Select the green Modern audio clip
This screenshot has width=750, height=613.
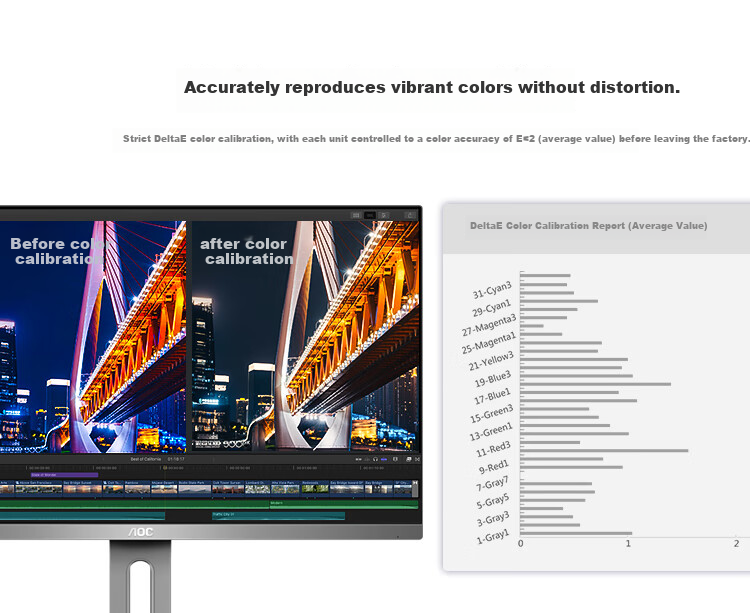(x=344, y=505)
